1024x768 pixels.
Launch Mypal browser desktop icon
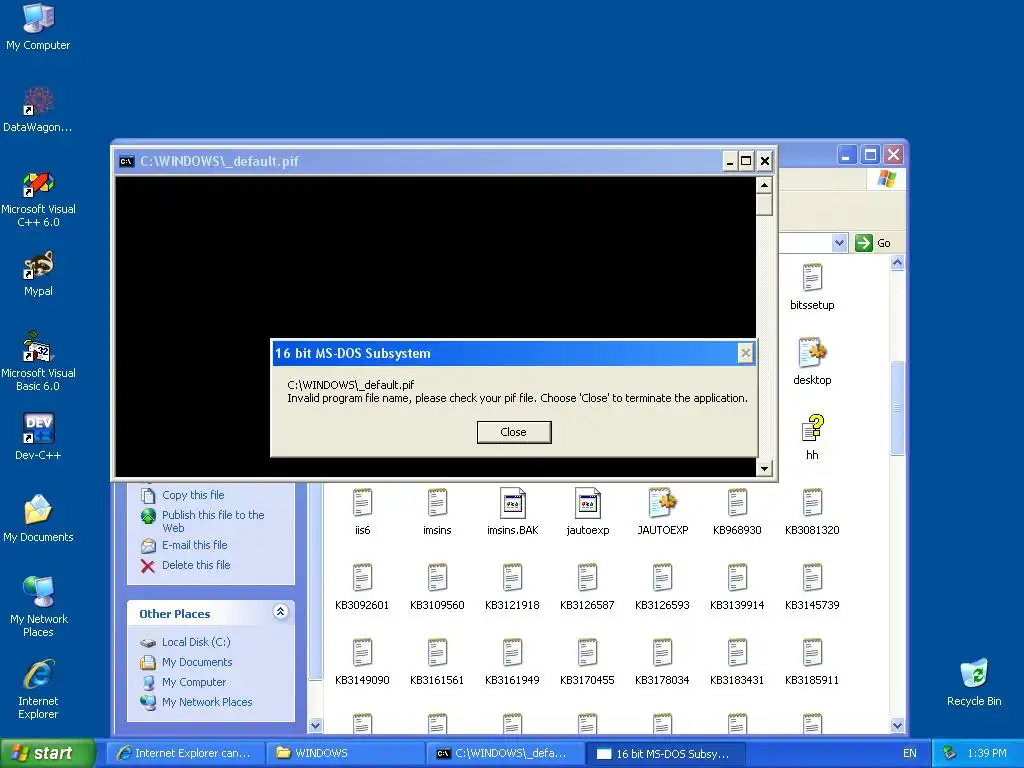point(38,274)
